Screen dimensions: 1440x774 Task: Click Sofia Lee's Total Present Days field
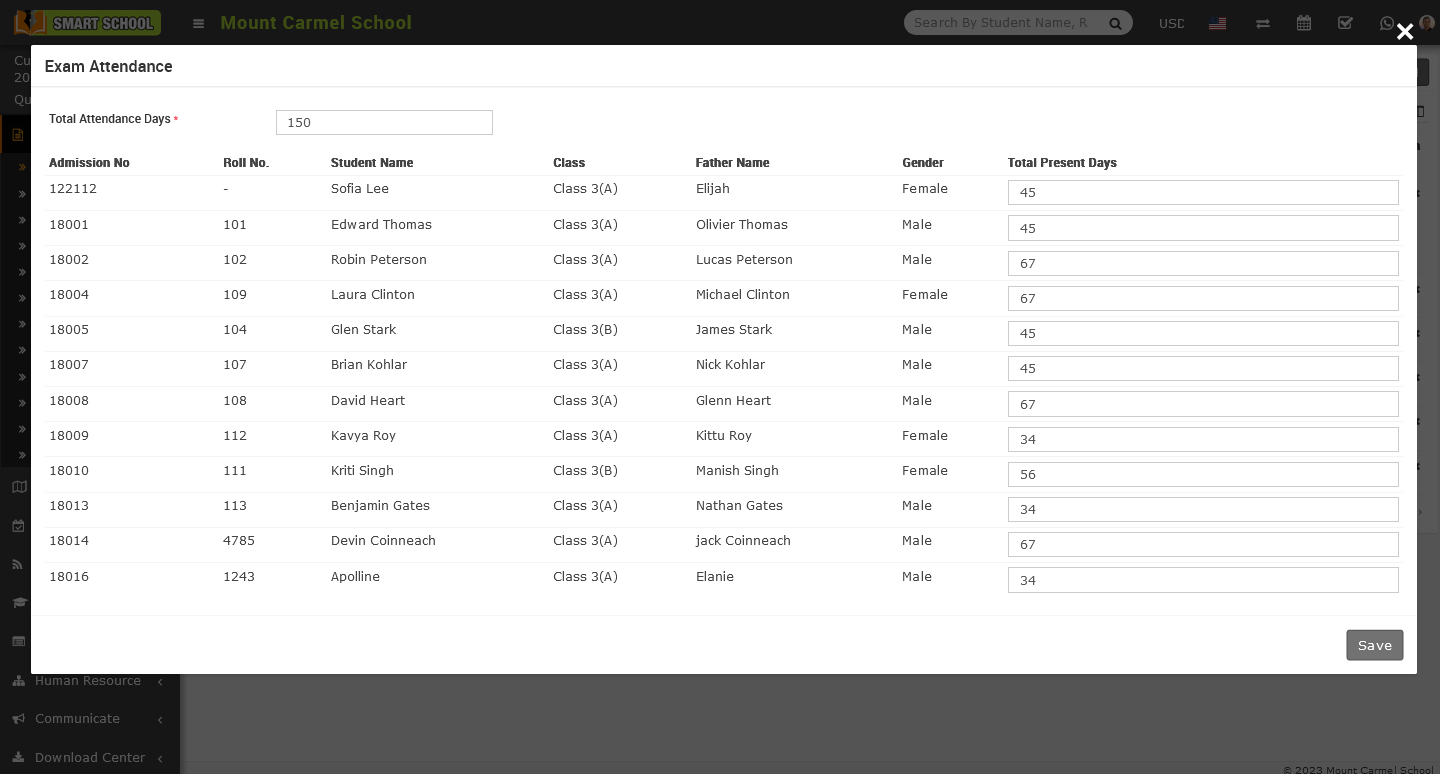click(x=1203, y=192)
